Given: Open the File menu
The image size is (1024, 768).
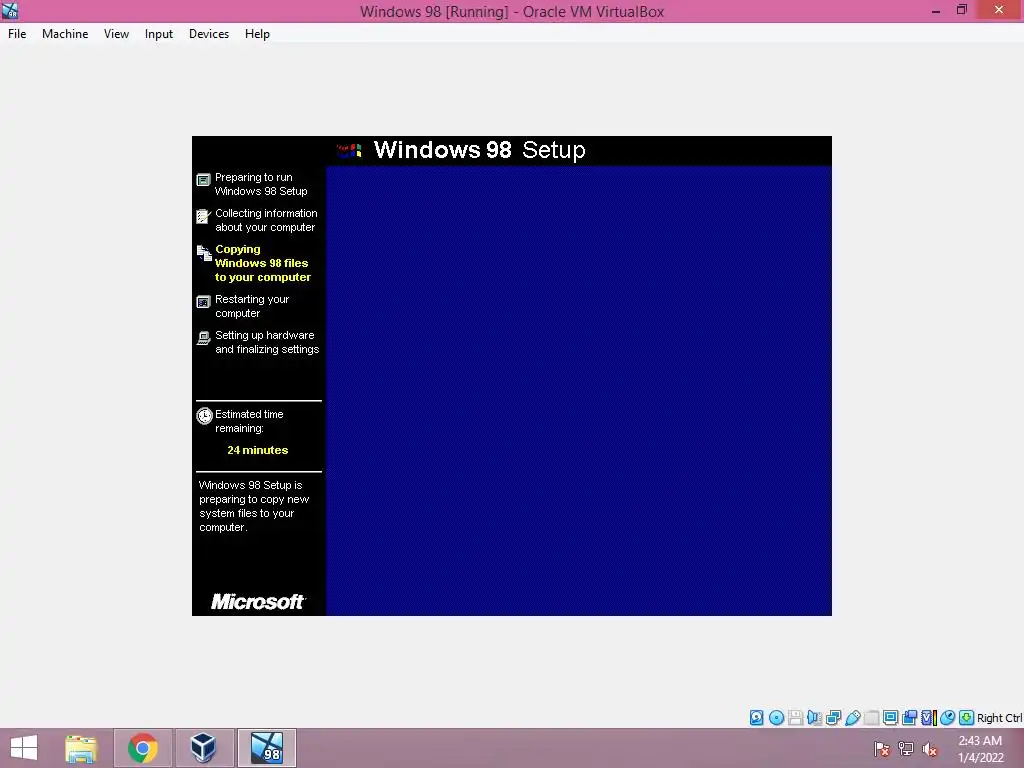Looking at the screenshot, I should click(x=17, y=34).
